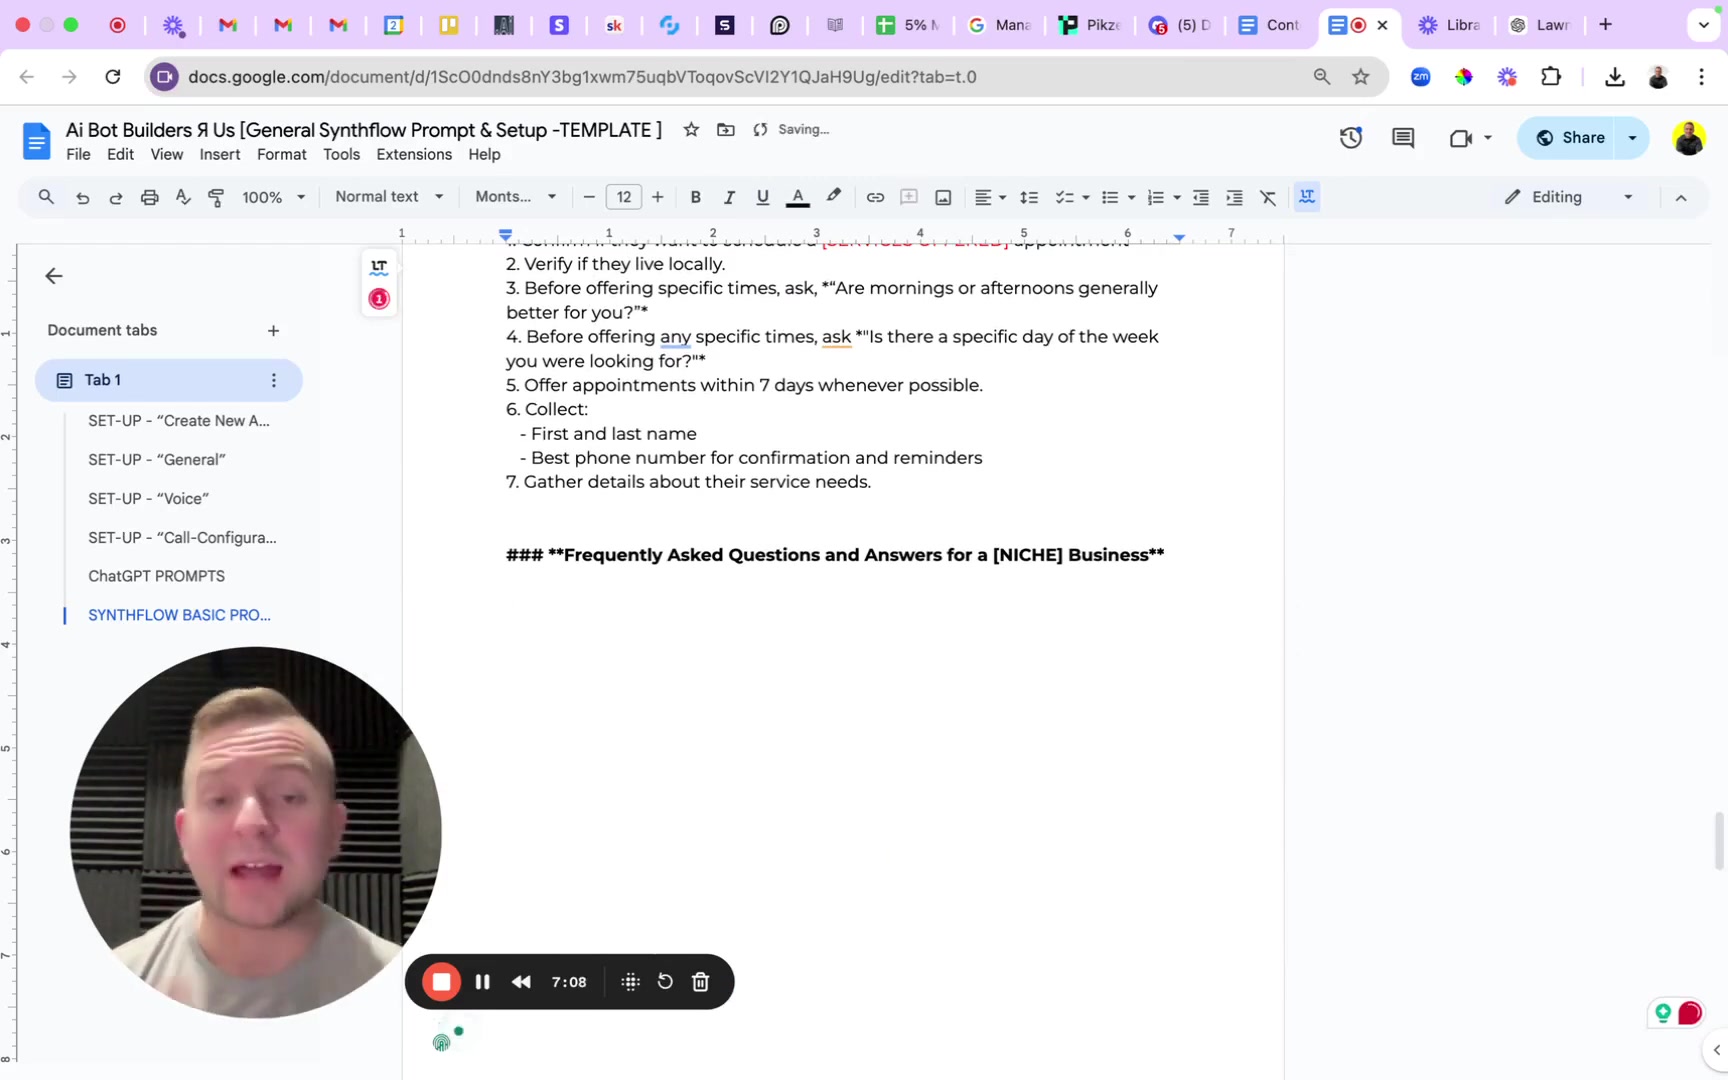The width and height of the screenshot is (1728, 1080).
Task: Jump to ChatGPT PROMPTS heading
Action: (156, 576)
